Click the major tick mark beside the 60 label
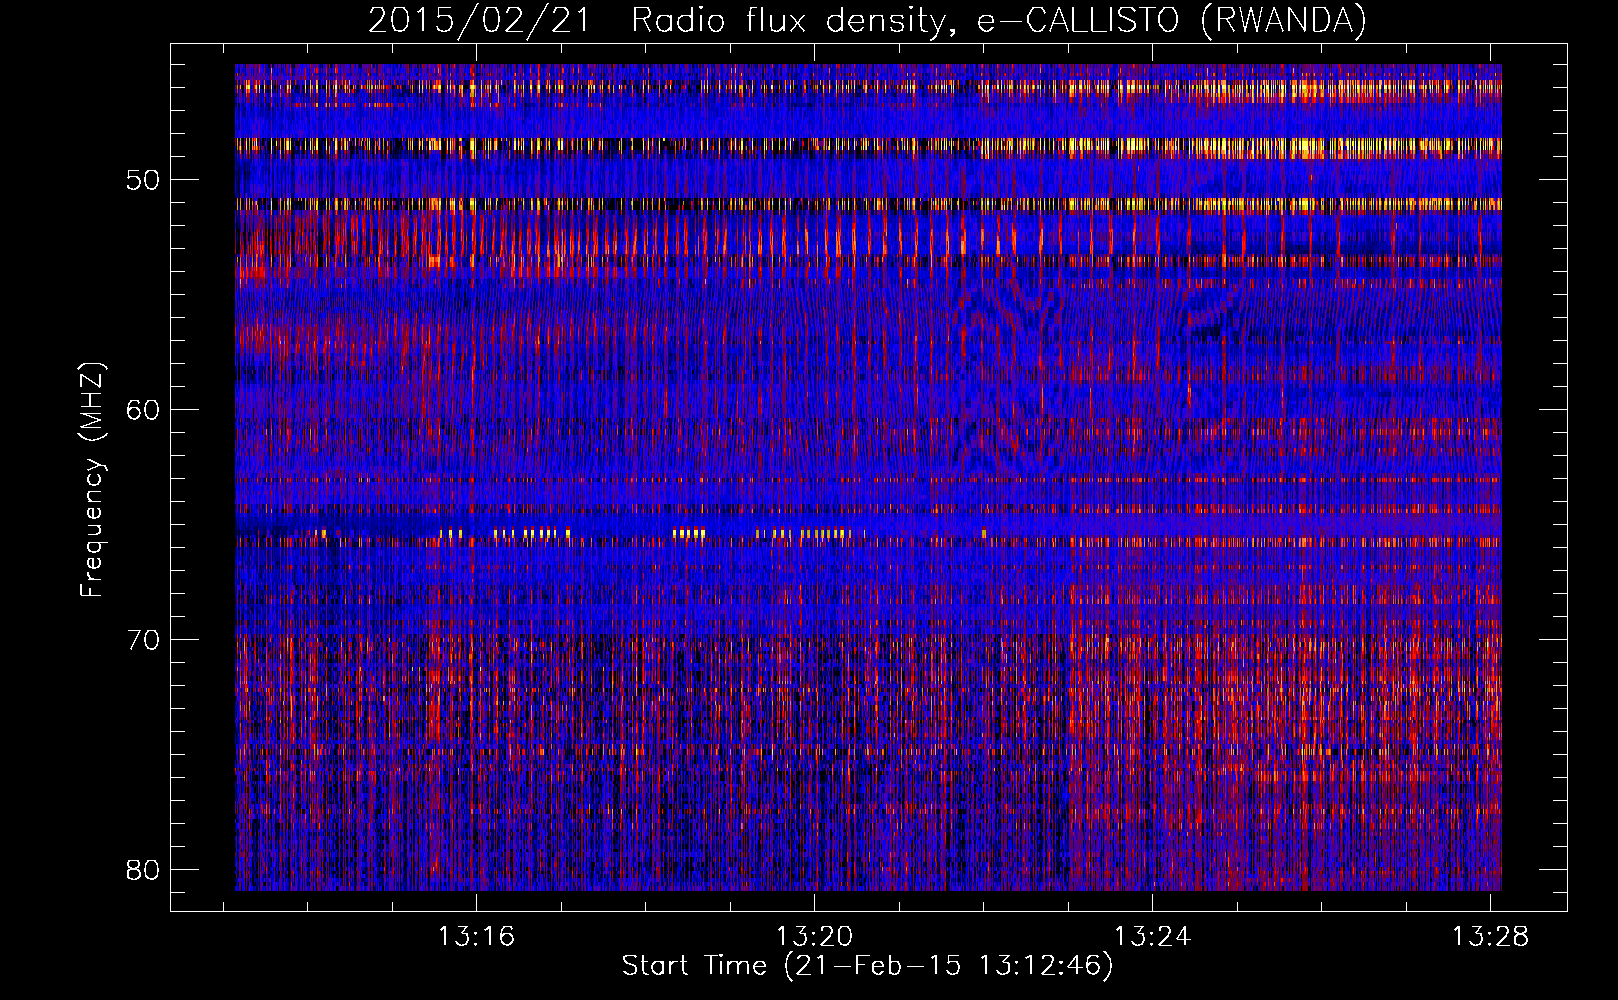 (x=180, y=409)
